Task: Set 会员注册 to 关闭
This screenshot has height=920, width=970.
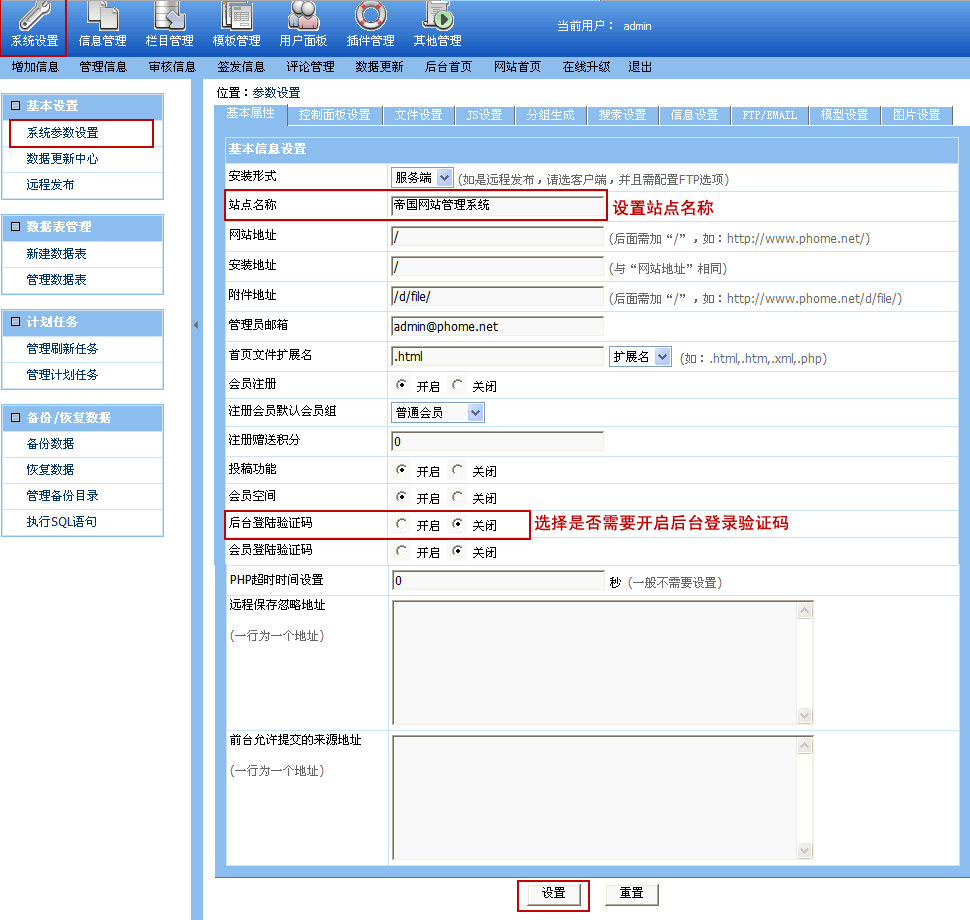Action: click(x=458, y=385)
